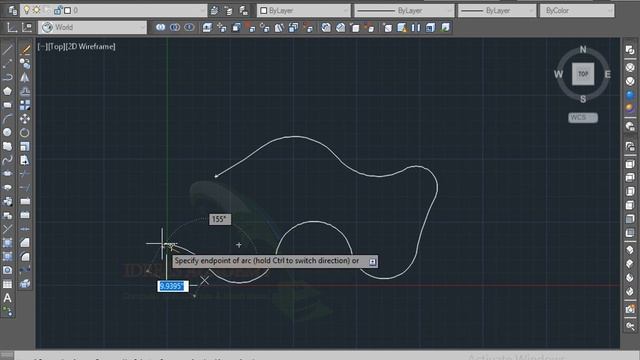The height and width of the screenshot is (360, 640).
Task: Click the blue Realistic visual style sphere
Action: (x=630, y=95)
